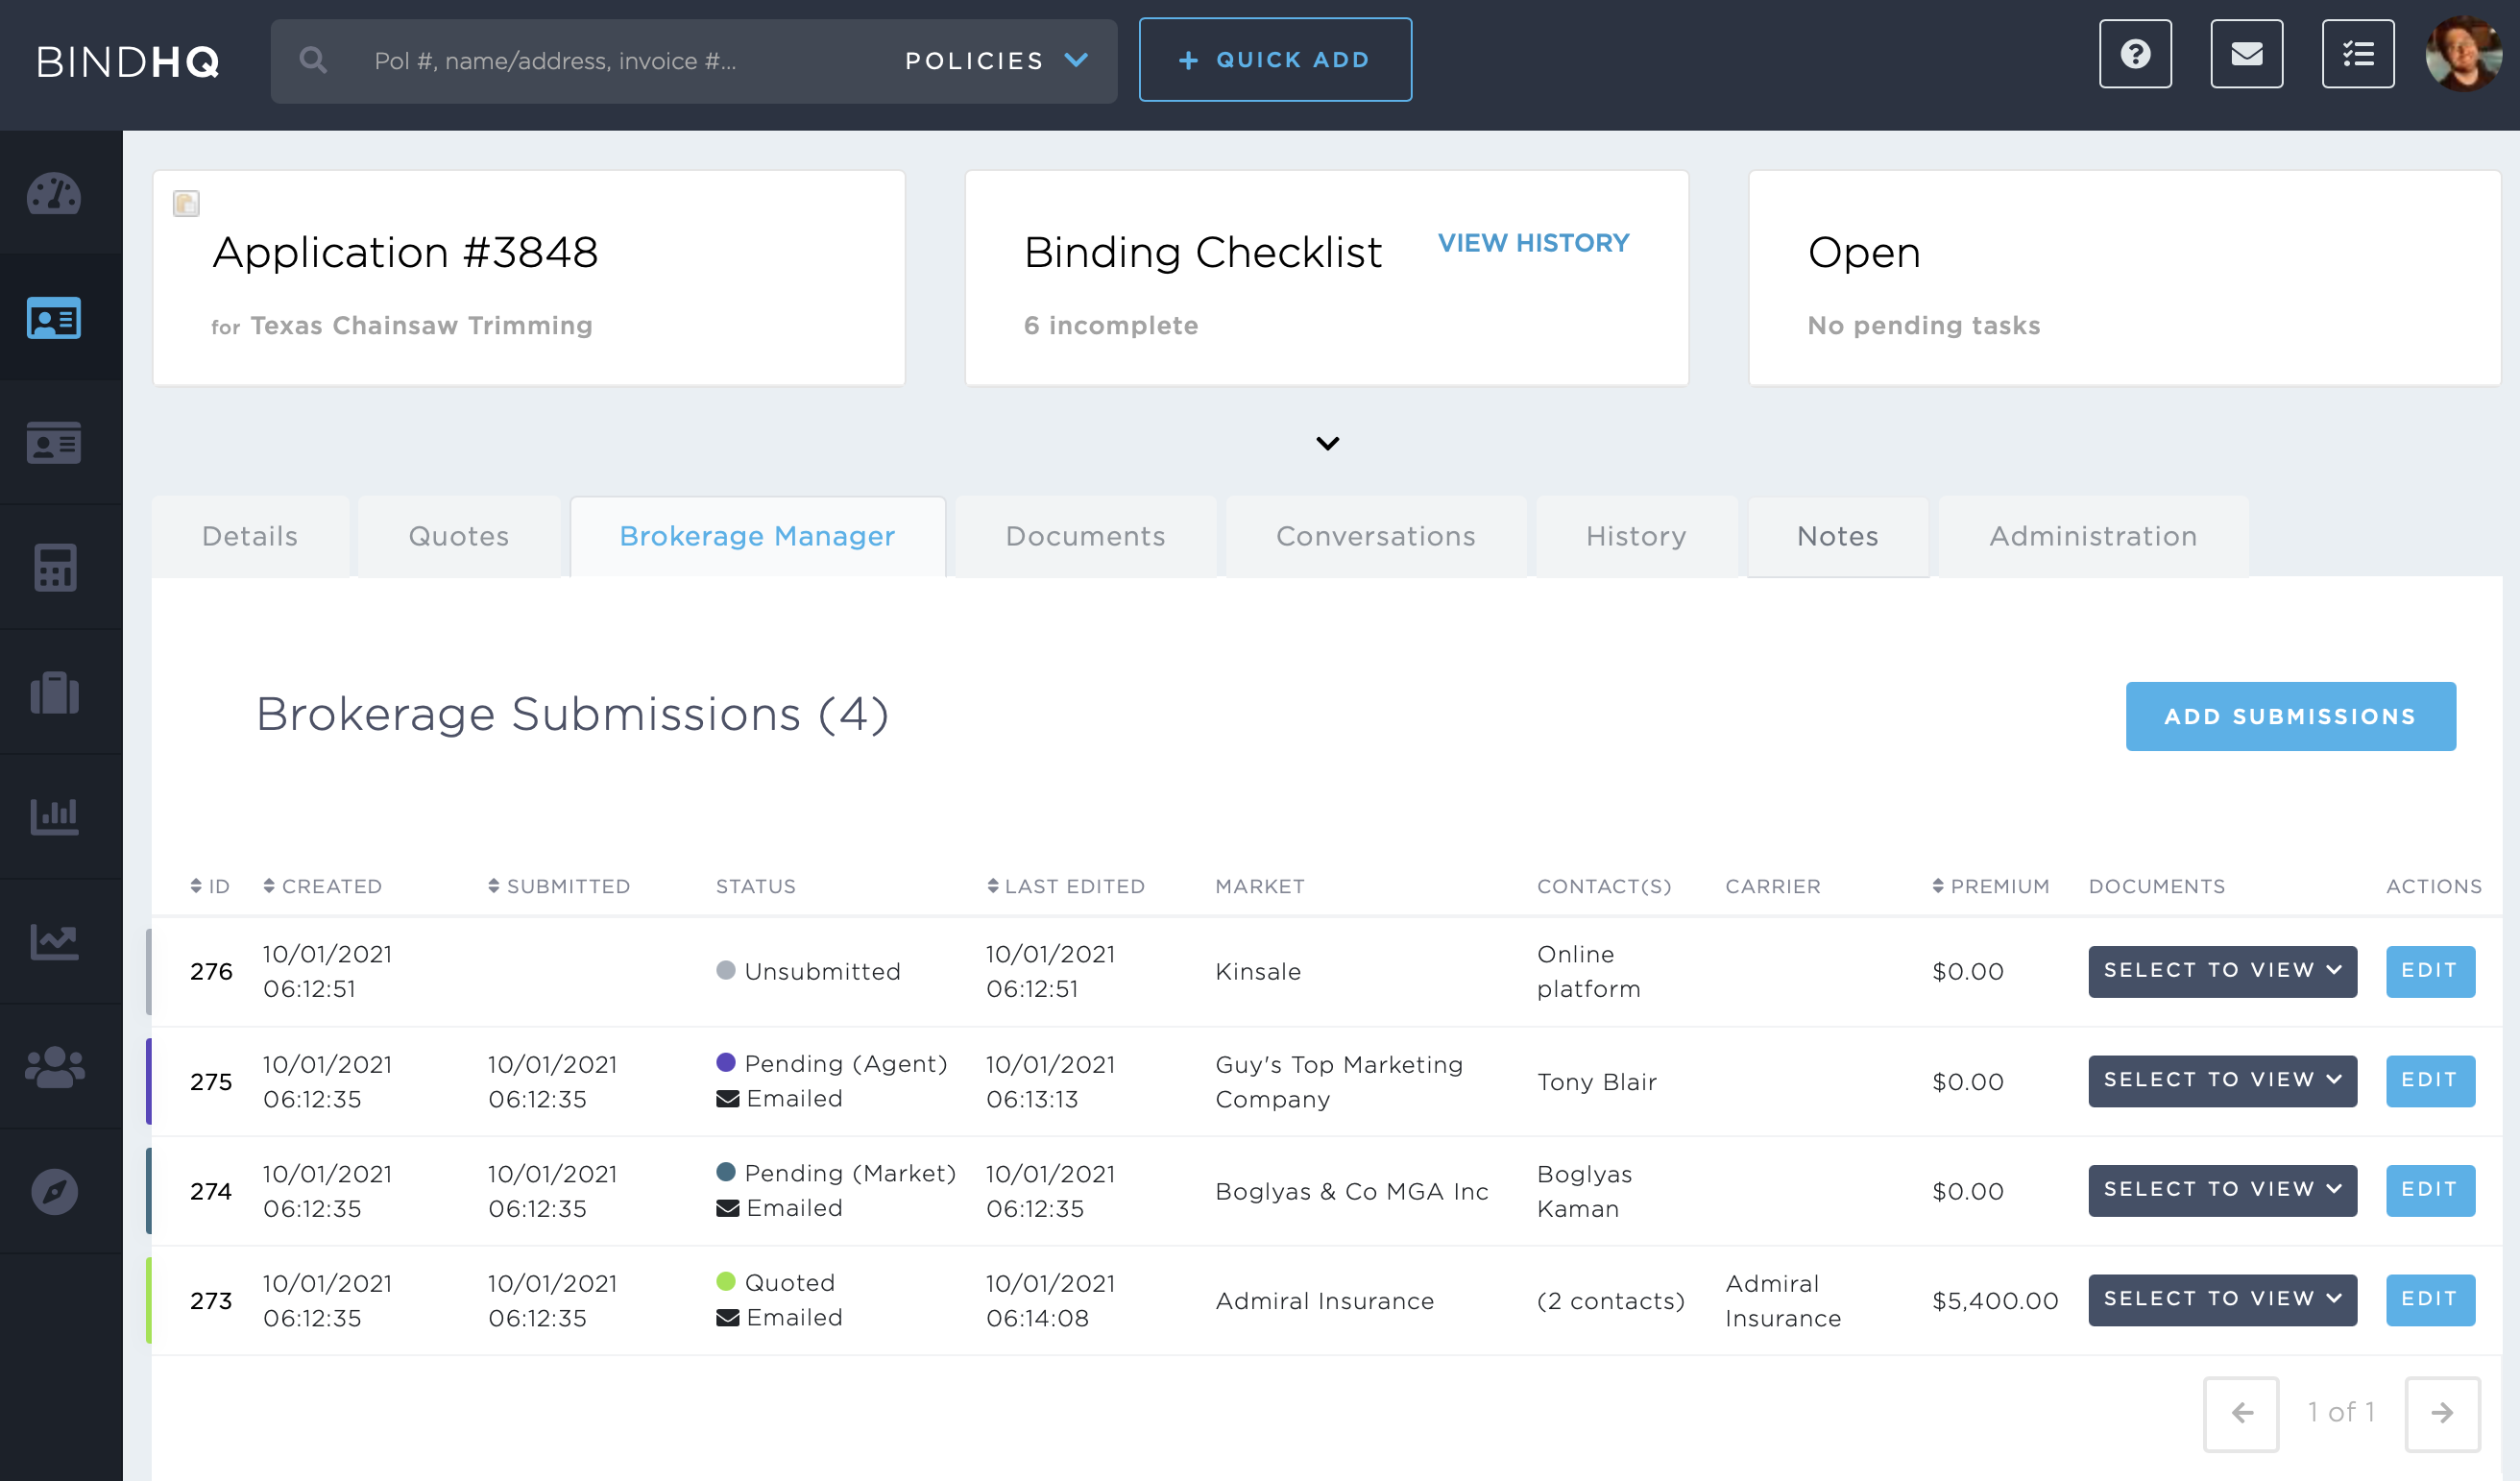Click the Emailed envelope icon in row 273

728,1318
